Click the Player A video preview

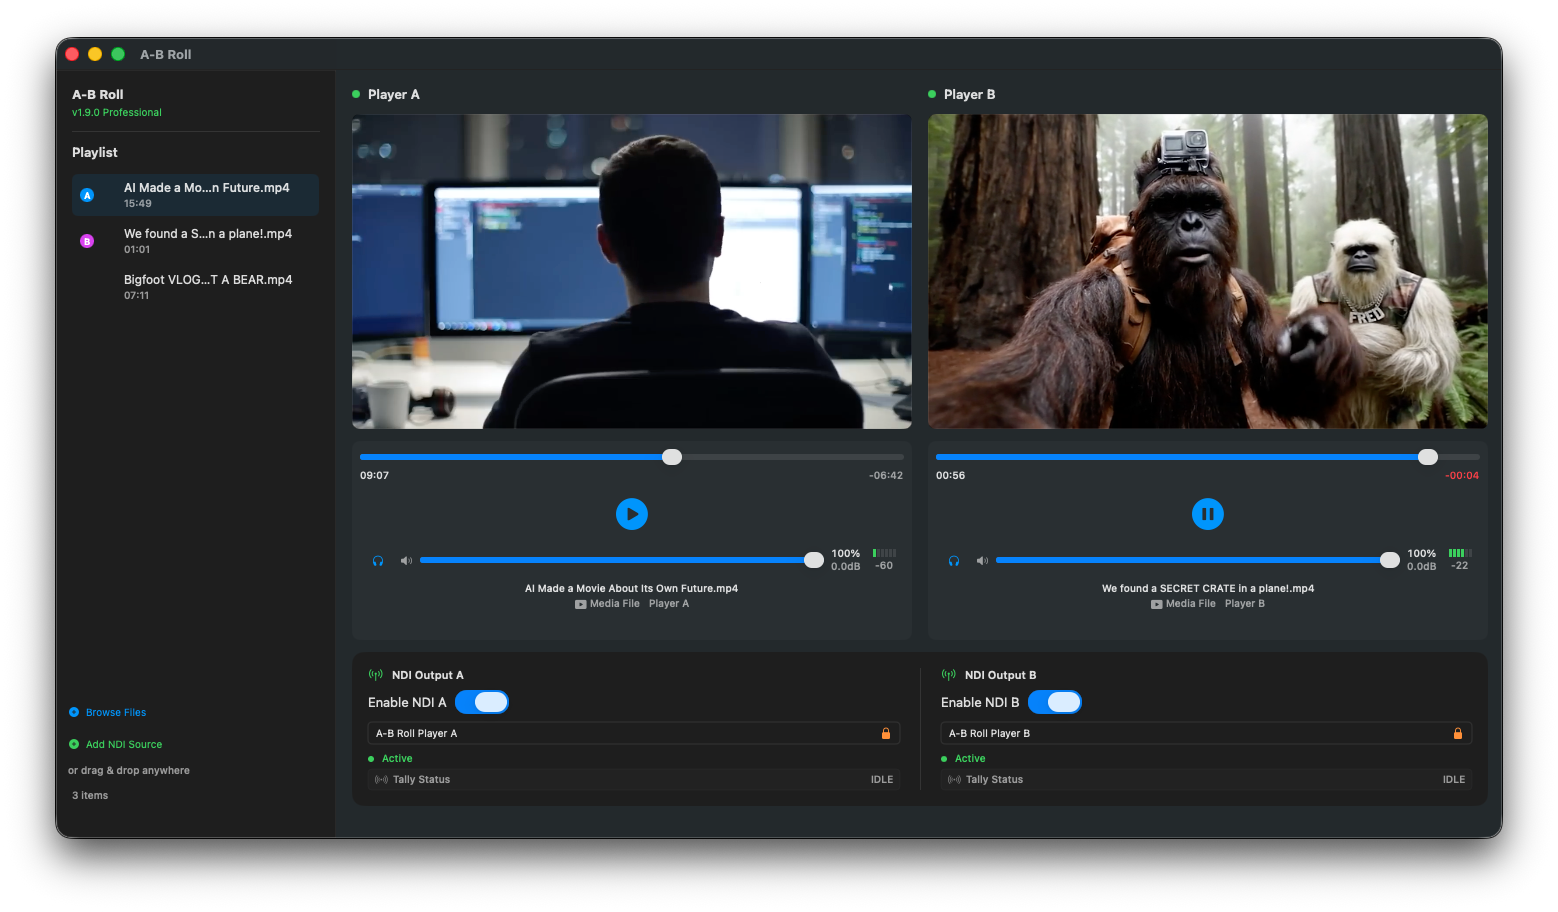coord(632,271)
